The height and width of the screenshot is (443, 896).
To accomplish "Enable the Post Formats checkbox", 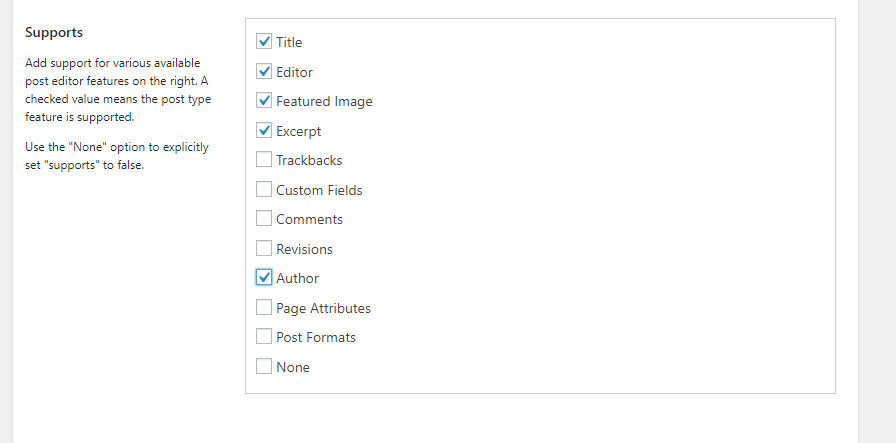I will (264, 337).
